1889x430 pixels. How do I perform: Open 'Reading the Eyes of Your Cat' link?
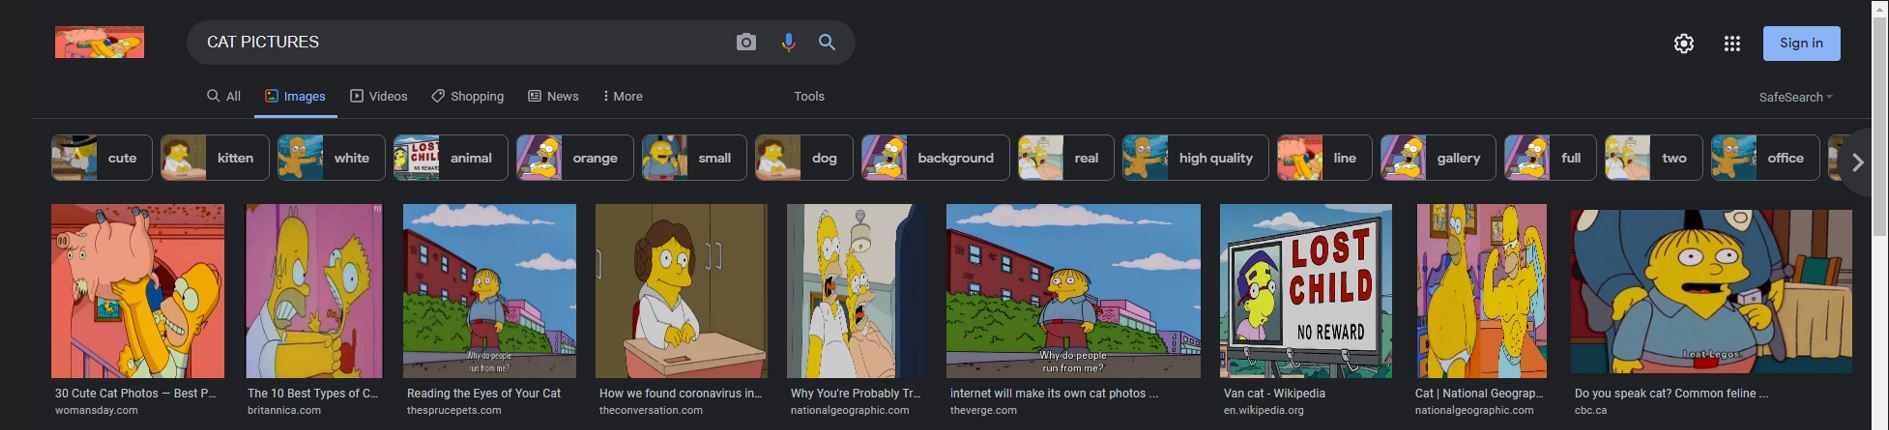tap(484, 394)
